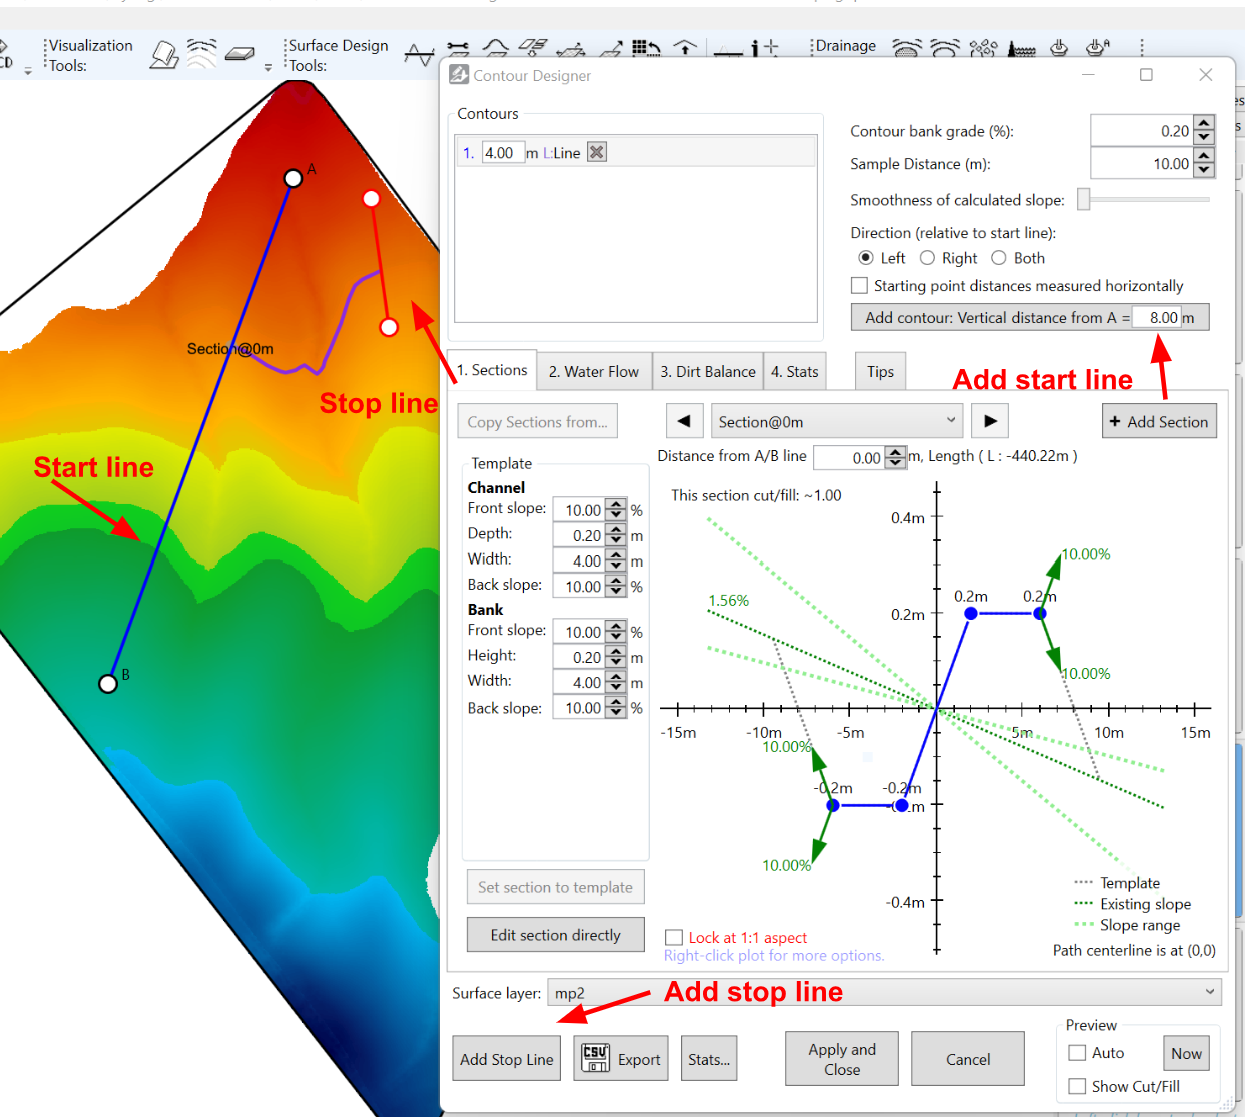Click Copy Sections from... button
This screenshot has width=1248, height=1120.
(x=538, y=421)
